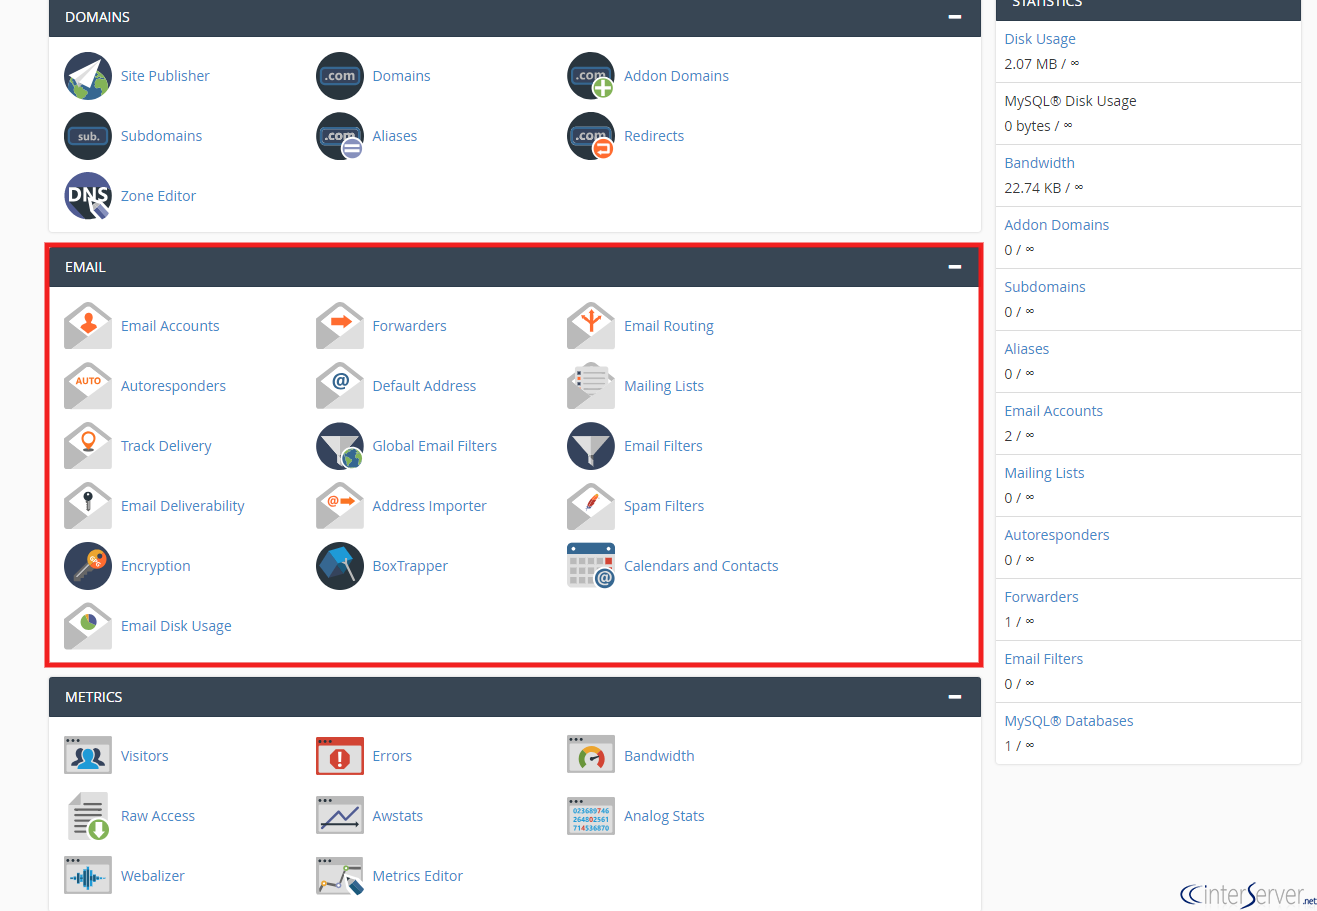
Task: Click the 'MySQL® Disk Usage' statistics label
Action: point(1070,101)
